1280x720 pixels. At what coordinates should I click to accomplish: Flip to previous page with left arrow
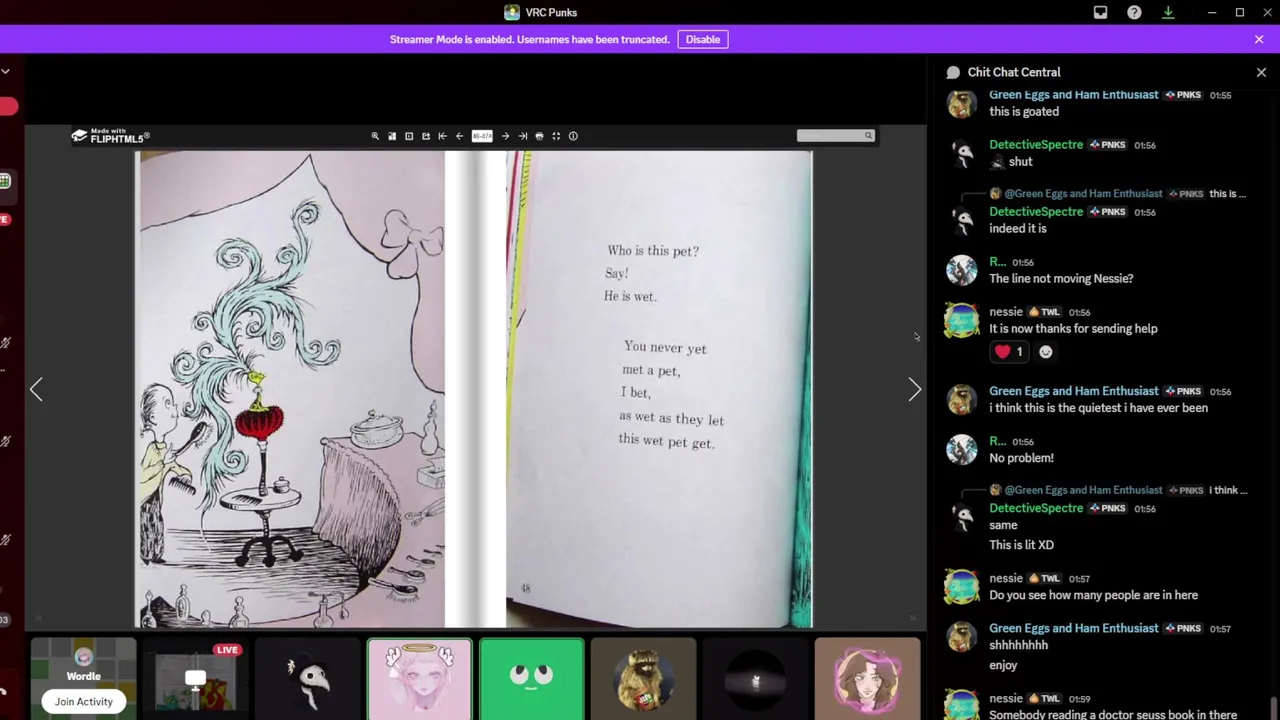(x=36, y=389)
